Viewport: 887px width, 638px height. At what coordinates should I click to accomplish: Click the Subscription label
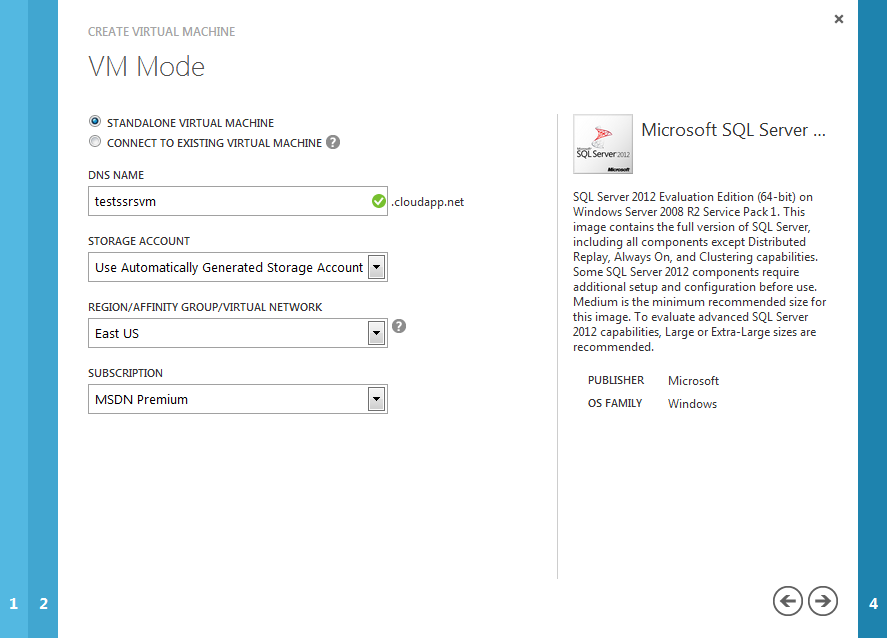tap(125, 373)
